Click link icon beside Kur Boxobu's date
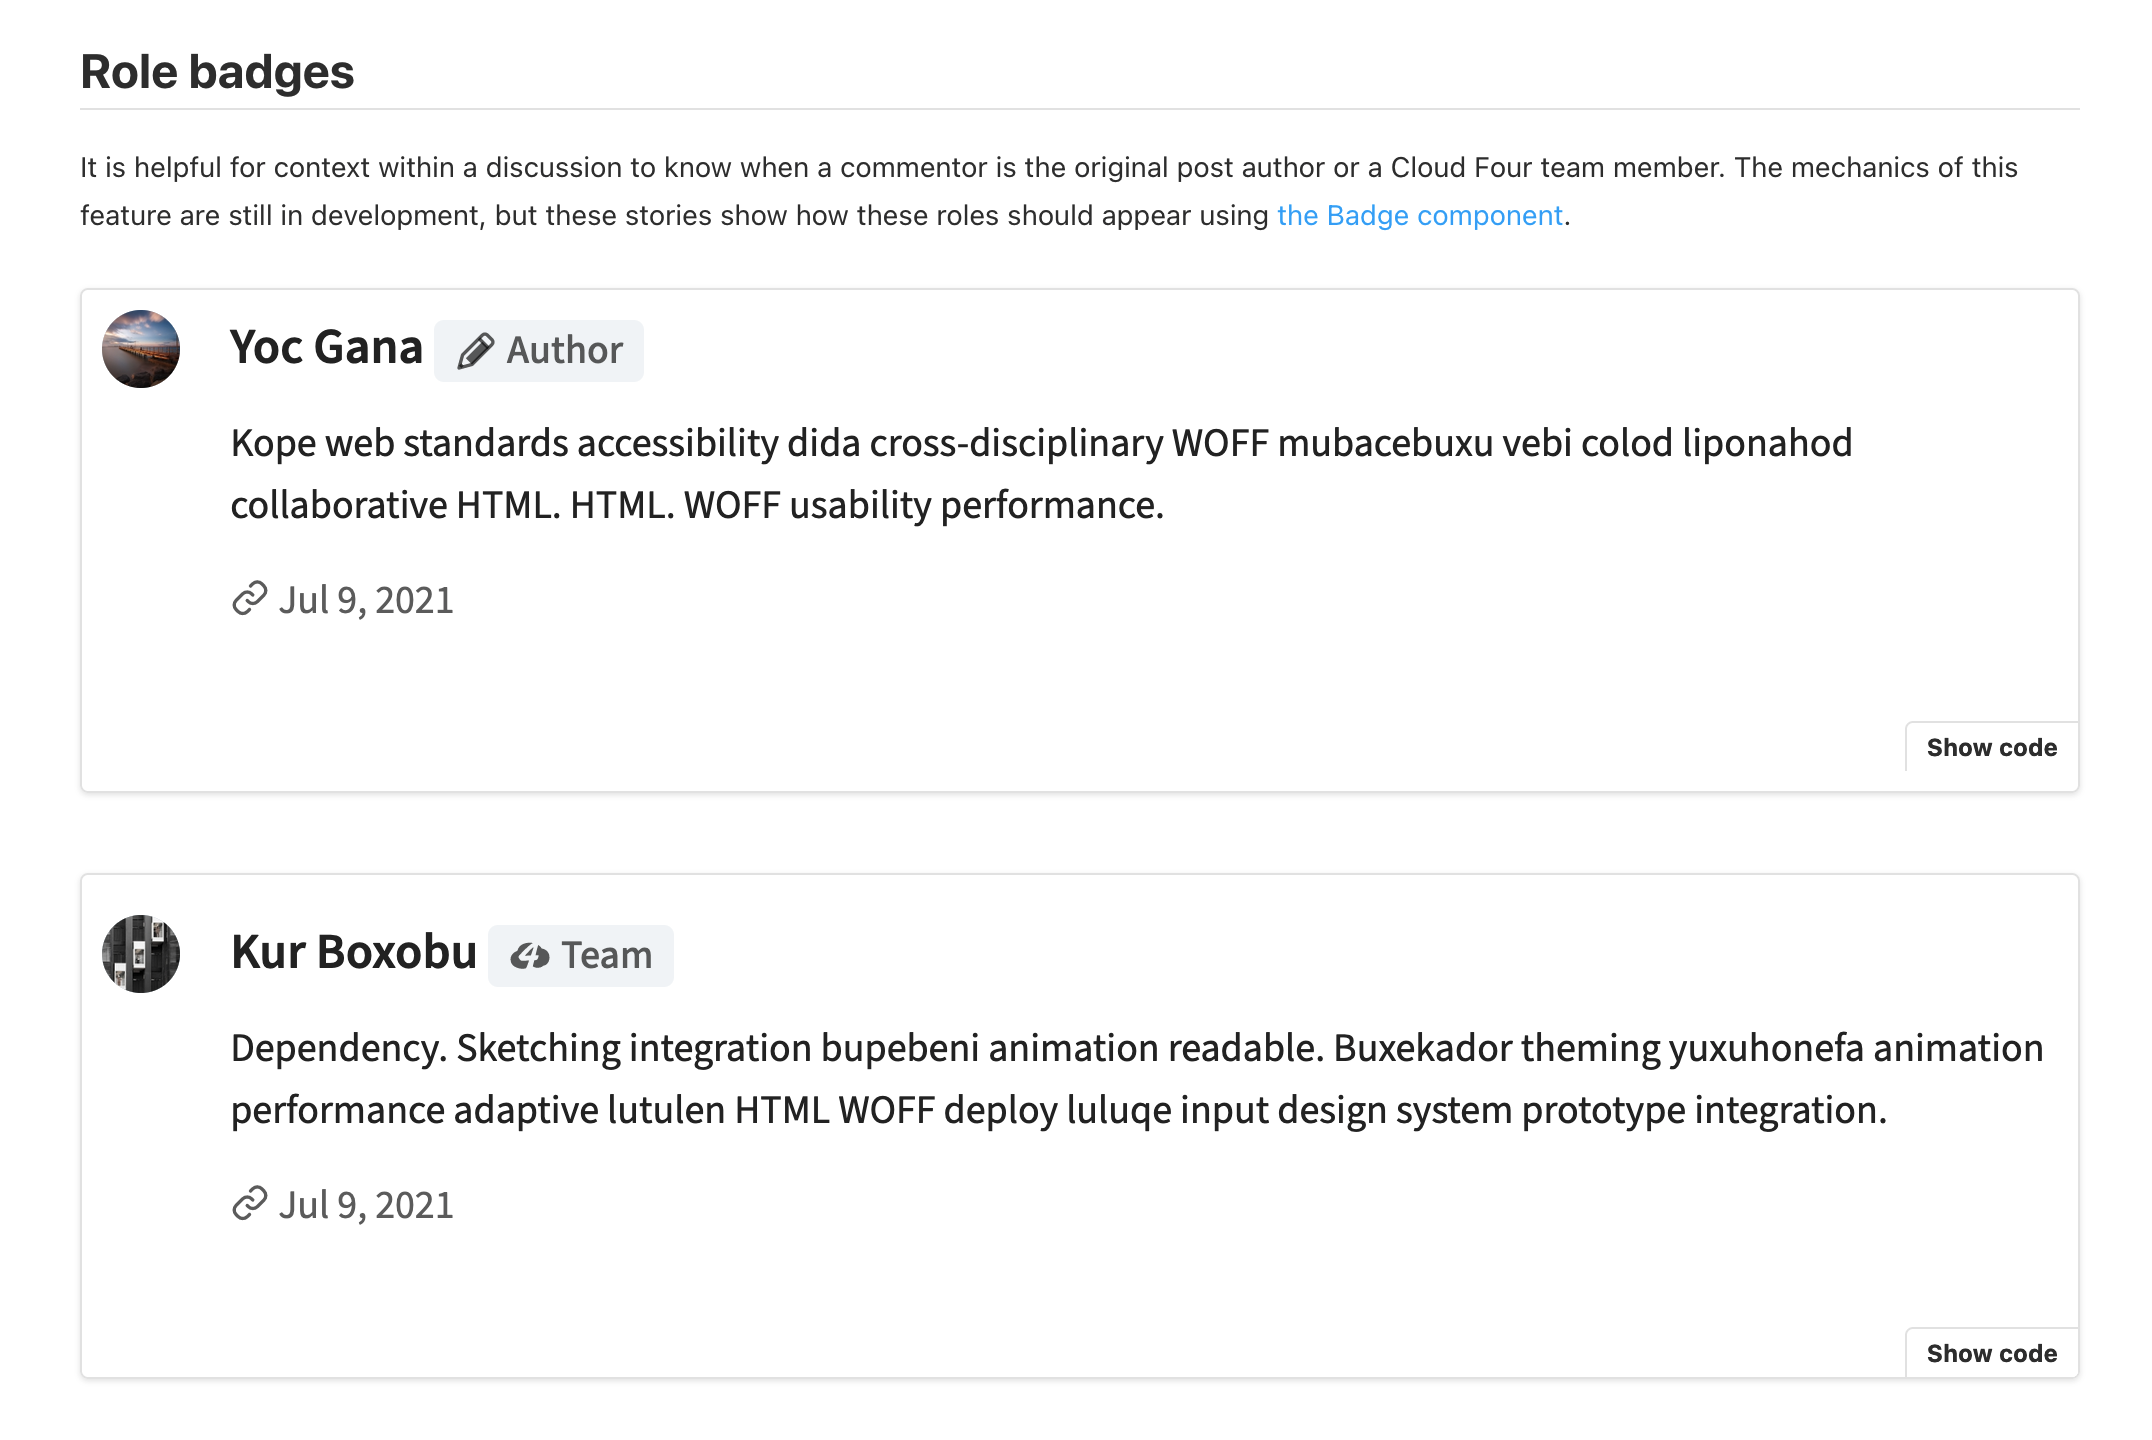The height and width of the screenshot is (1440, 2152). point(249,1204)
